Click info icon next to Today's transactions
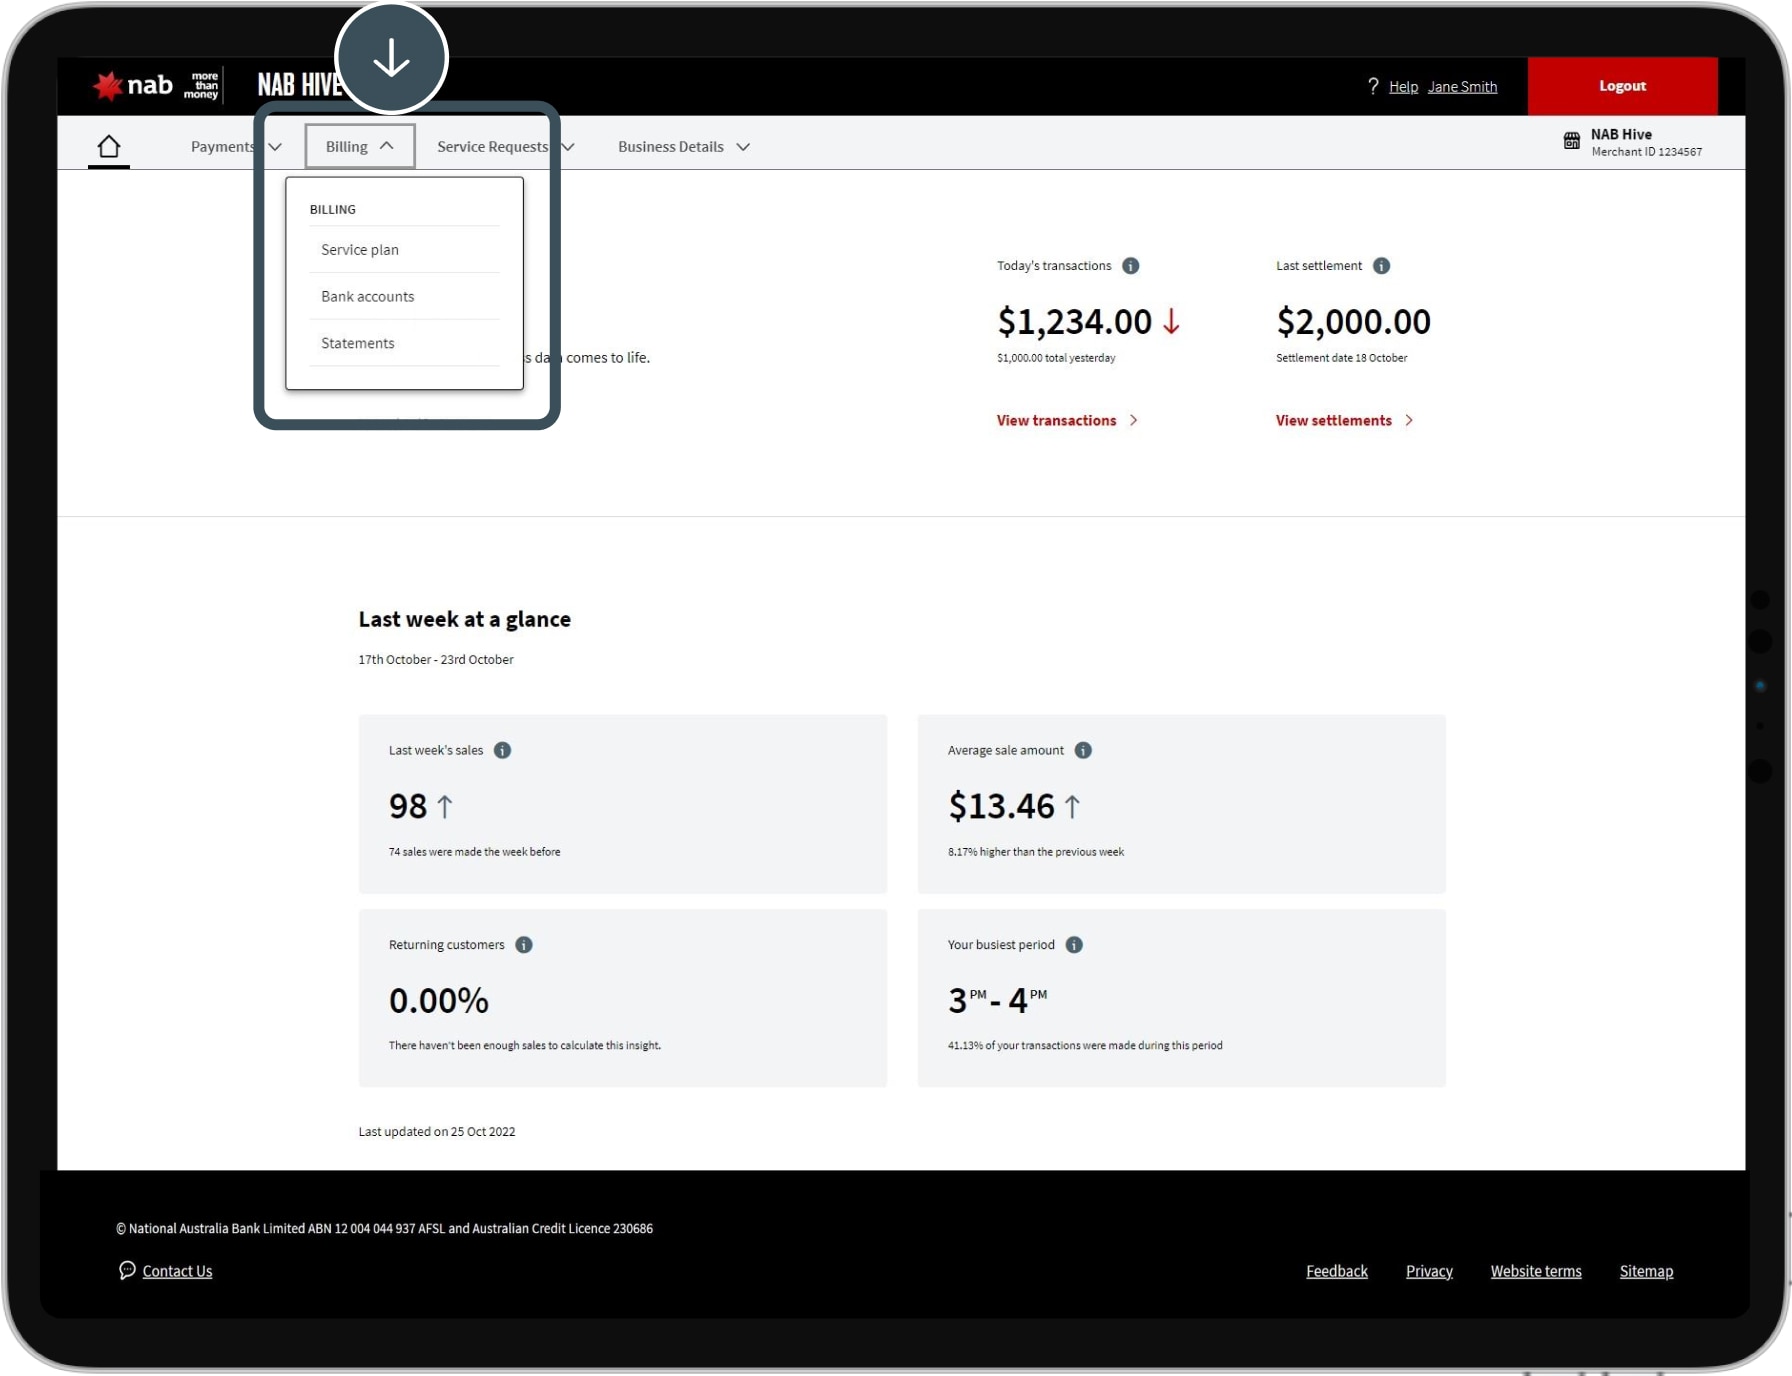 coord(1130,266)
